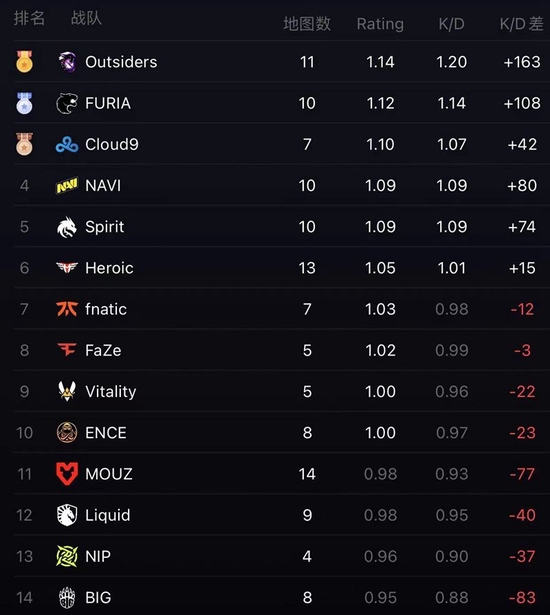The image size is (550, 615).
Task: Click the fnatic orange logo
Action: [x=67, y=309]
